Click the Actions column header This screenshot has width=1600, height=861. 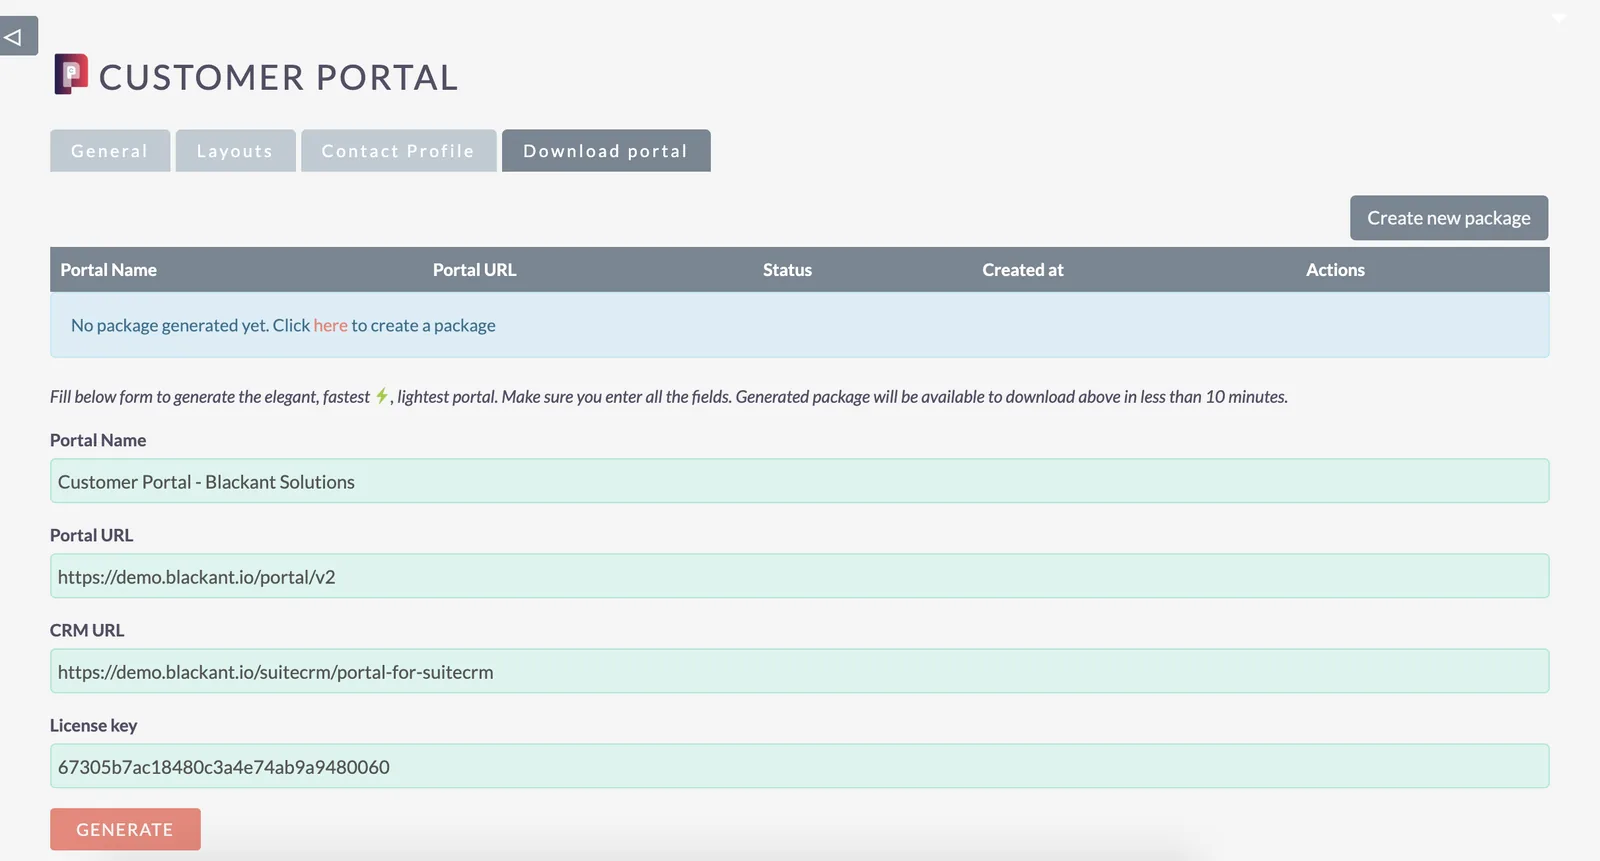1335,270
